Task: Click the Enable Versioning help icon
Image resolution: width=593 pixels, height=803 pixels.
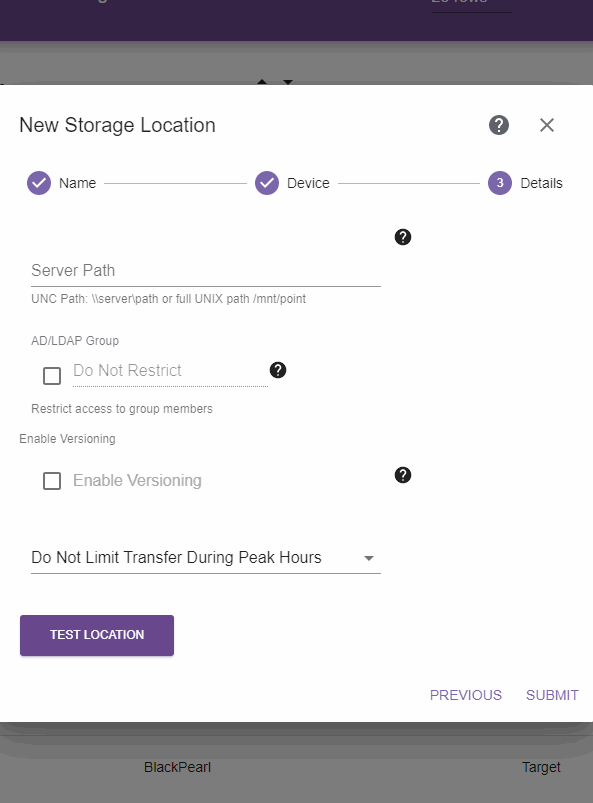Action: click(403, 475)
